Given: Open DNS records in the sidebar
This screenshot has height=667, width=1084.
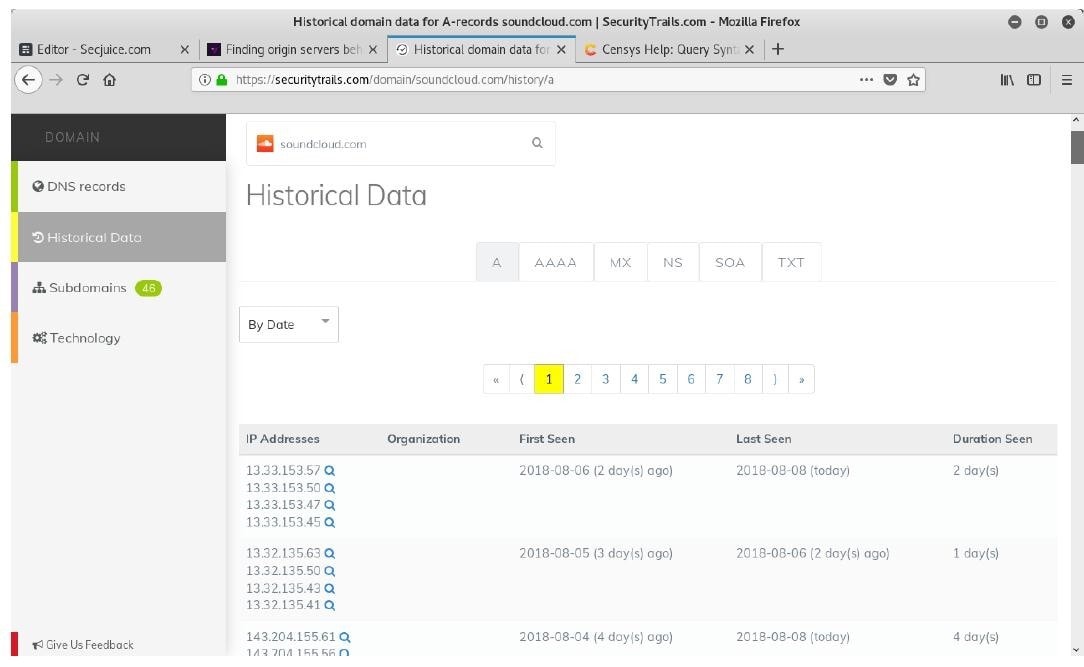Looking at the screenshot, I should 86,186.
